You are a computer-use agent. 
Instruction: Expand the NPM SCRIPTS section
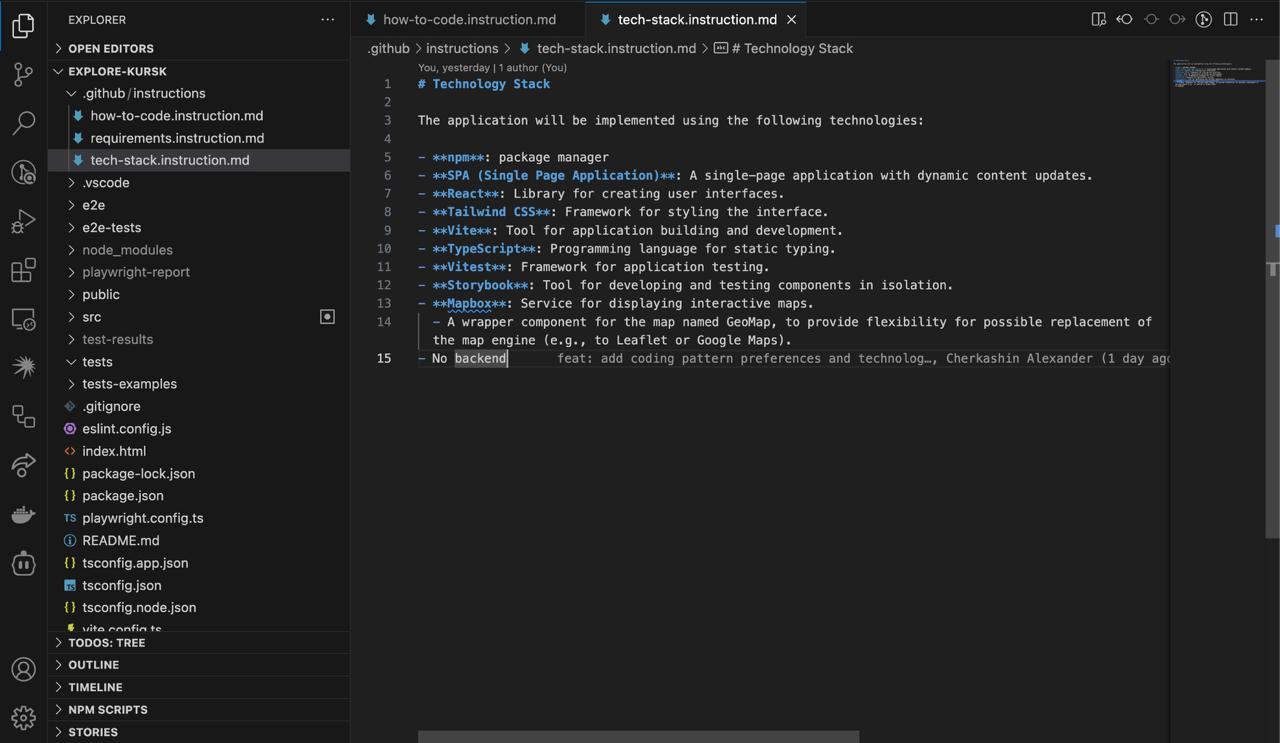(107, 710)
